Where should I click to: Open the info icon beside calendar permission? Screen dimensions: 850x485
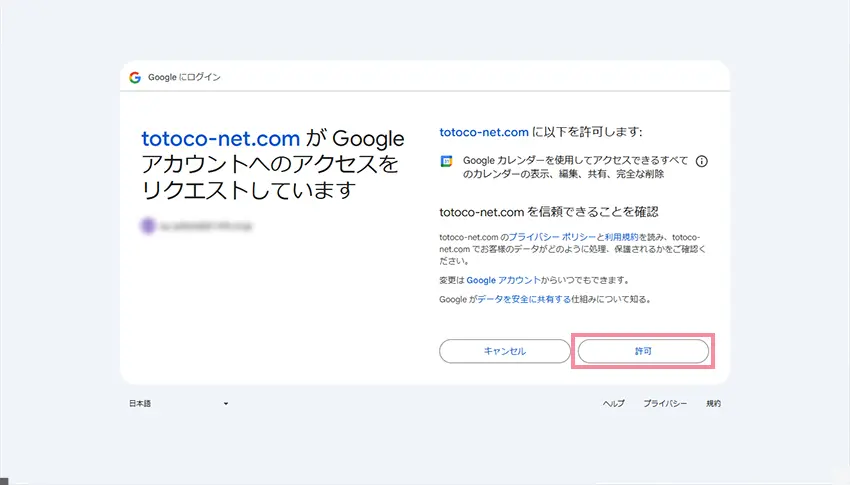(701, 161)
